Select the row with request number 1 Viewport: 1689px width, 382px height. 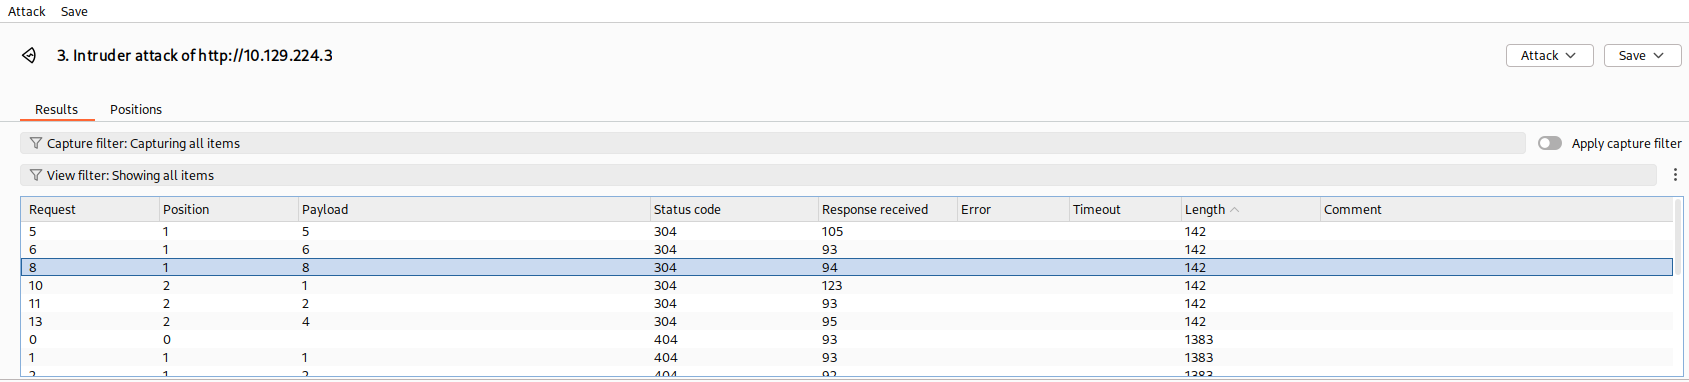click(847, 357)
